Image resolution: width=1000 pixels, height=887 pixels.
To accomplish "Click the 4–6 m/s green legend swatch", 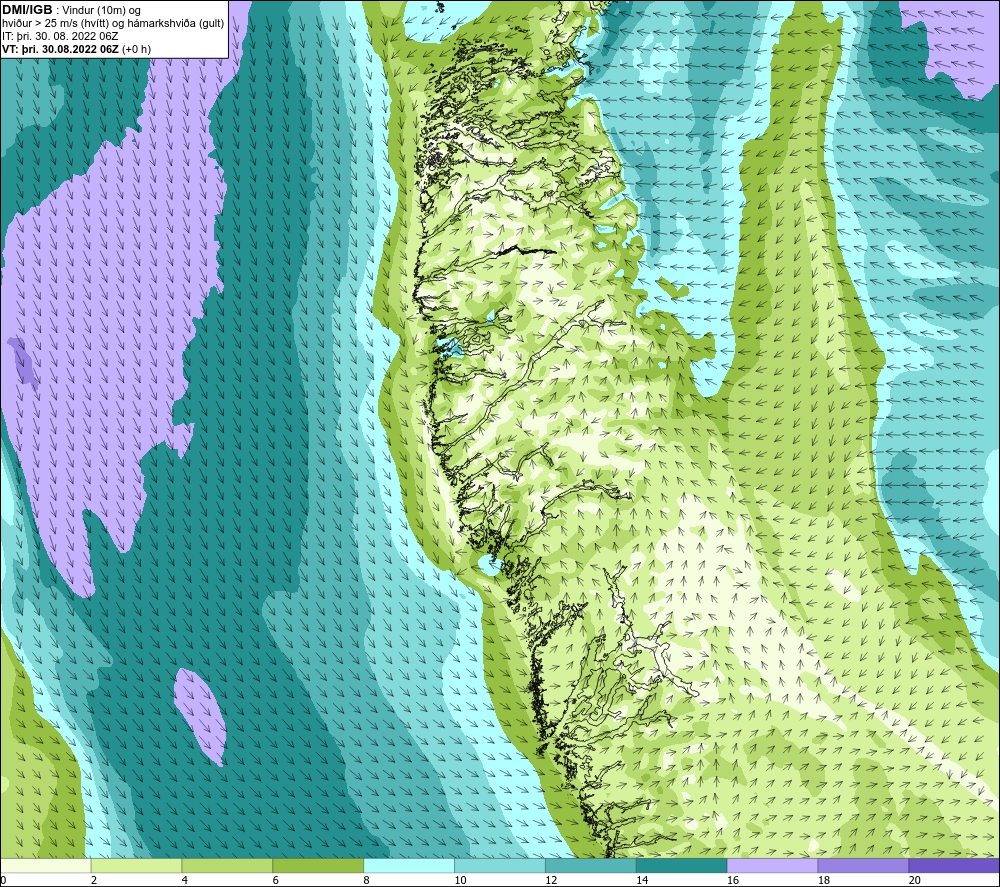I will [x=227, y=865].
